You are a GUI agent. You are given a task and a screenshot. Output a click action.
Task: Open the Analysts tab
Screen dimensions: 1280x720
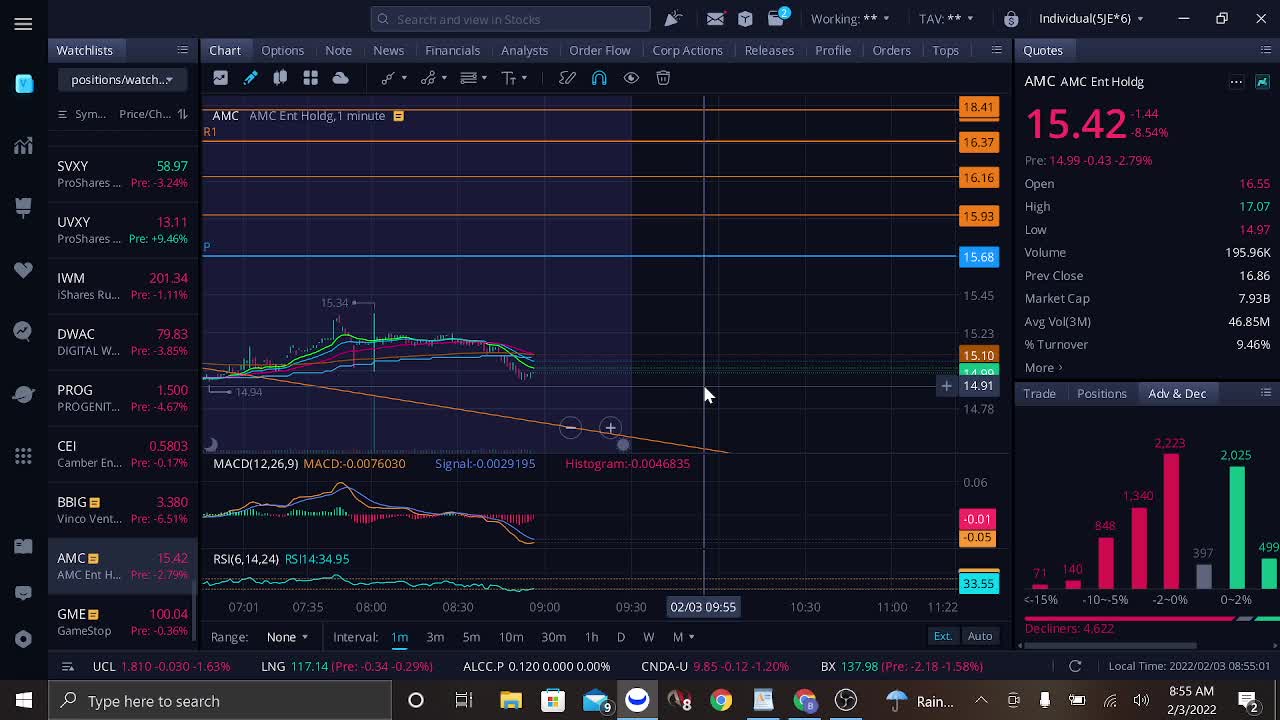[x=524, y=50]
